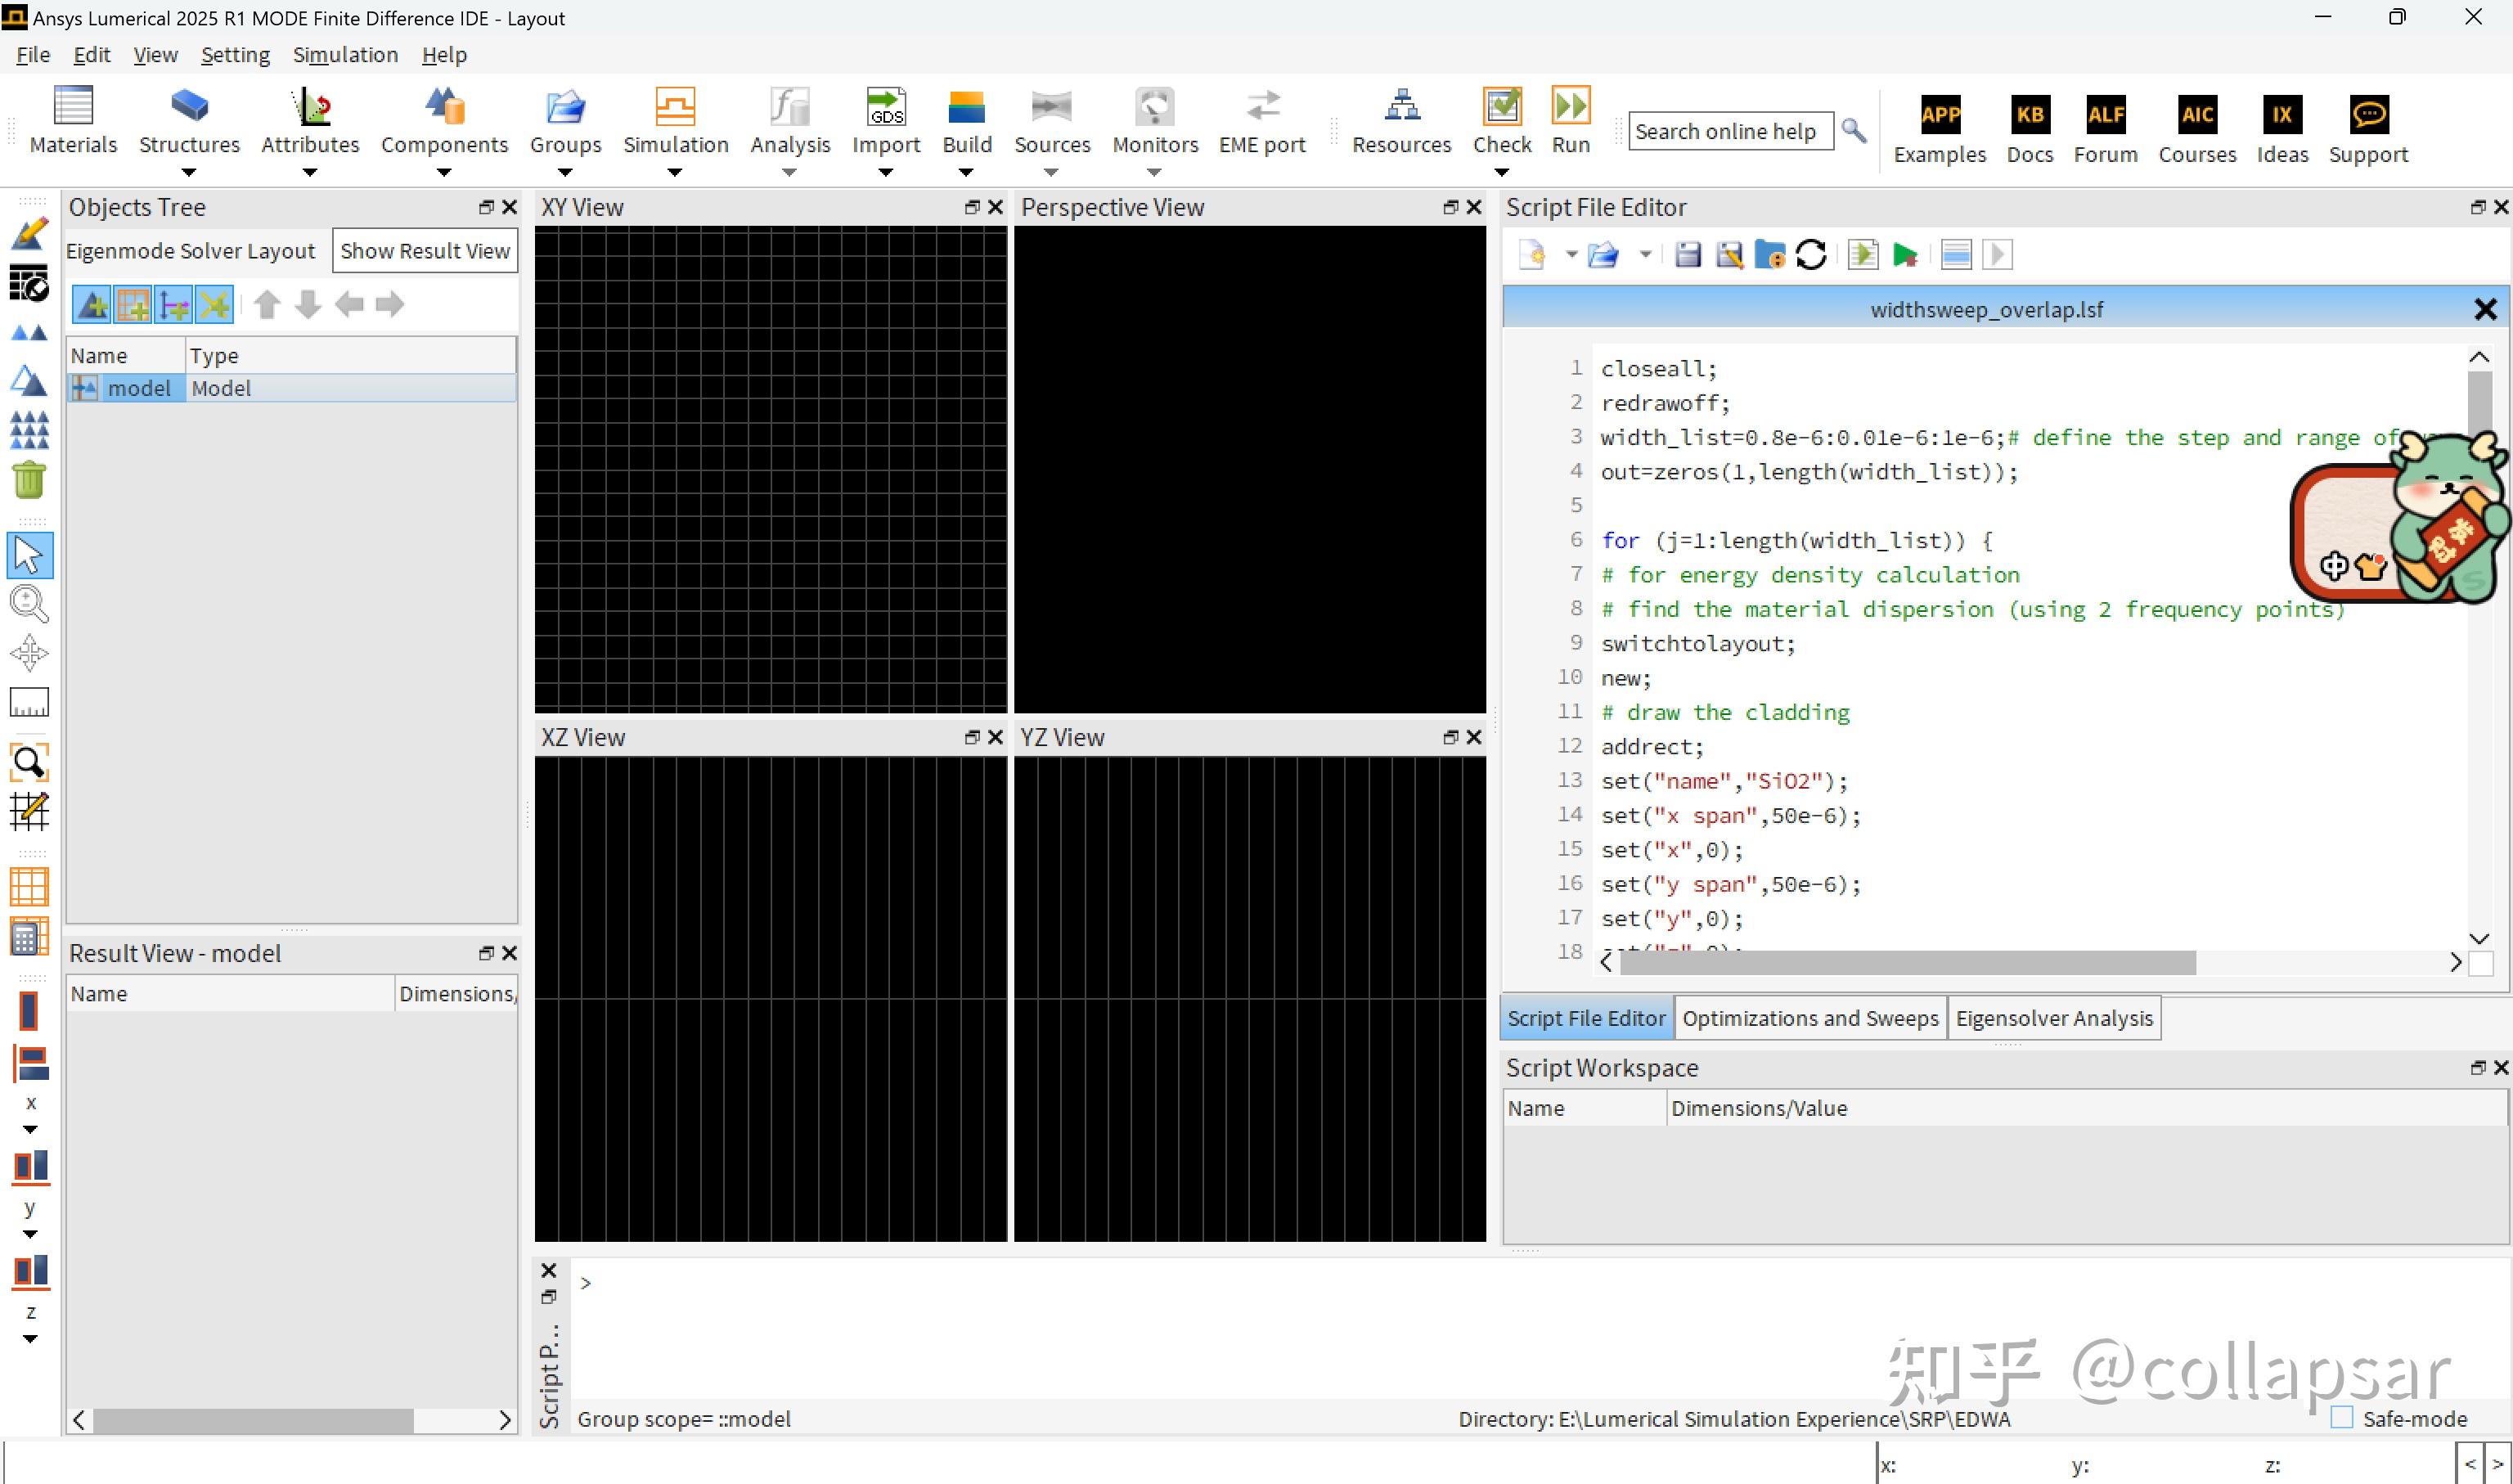Click the Show Result View button
Screen dimensions: 2513x1484
tap(425, 251)
